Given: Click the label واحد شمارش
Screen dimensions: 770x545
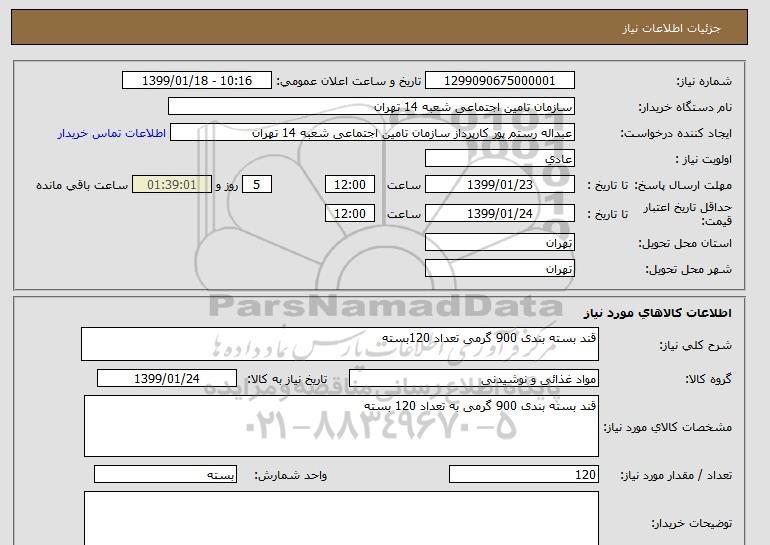Looking at the screenshot, I should coord(291,475).
